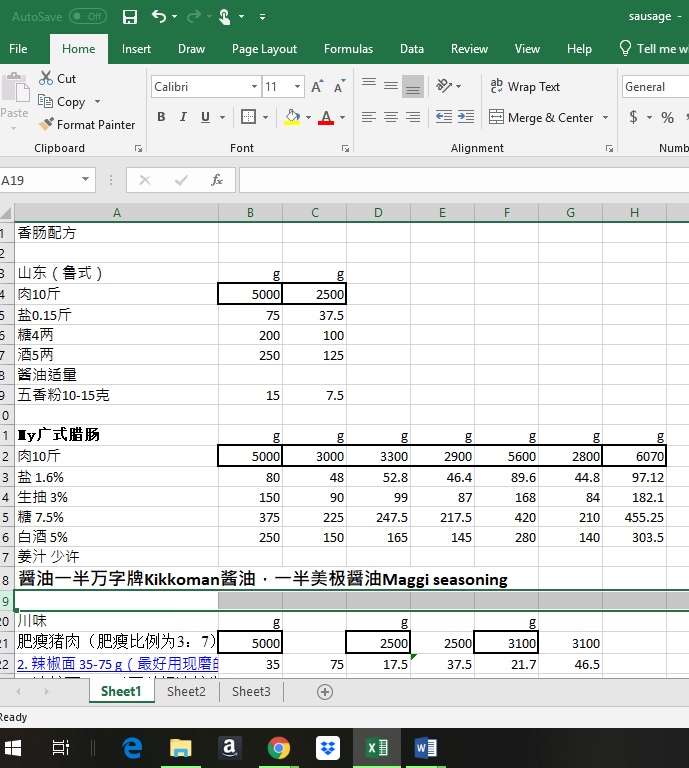This screenshot has width=689, height=768.
Task: Open the font name Calibri dropdown
Action: pos(254,87)
